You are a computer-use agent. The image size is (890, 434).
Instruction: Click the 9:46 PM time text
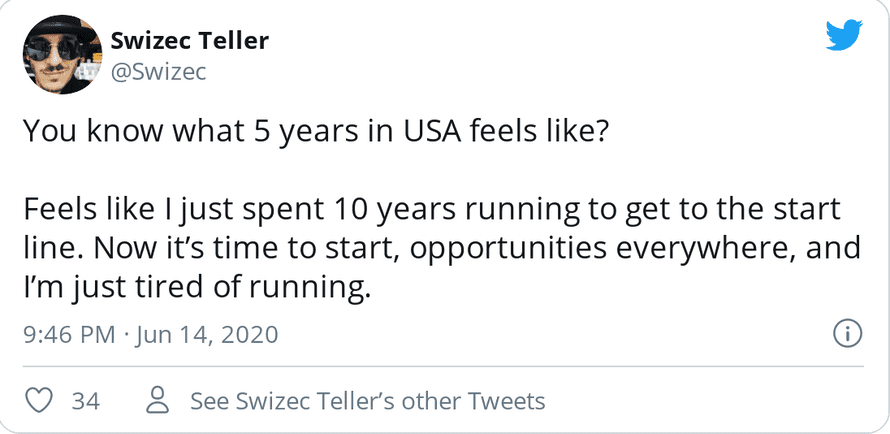coord(69,334)
